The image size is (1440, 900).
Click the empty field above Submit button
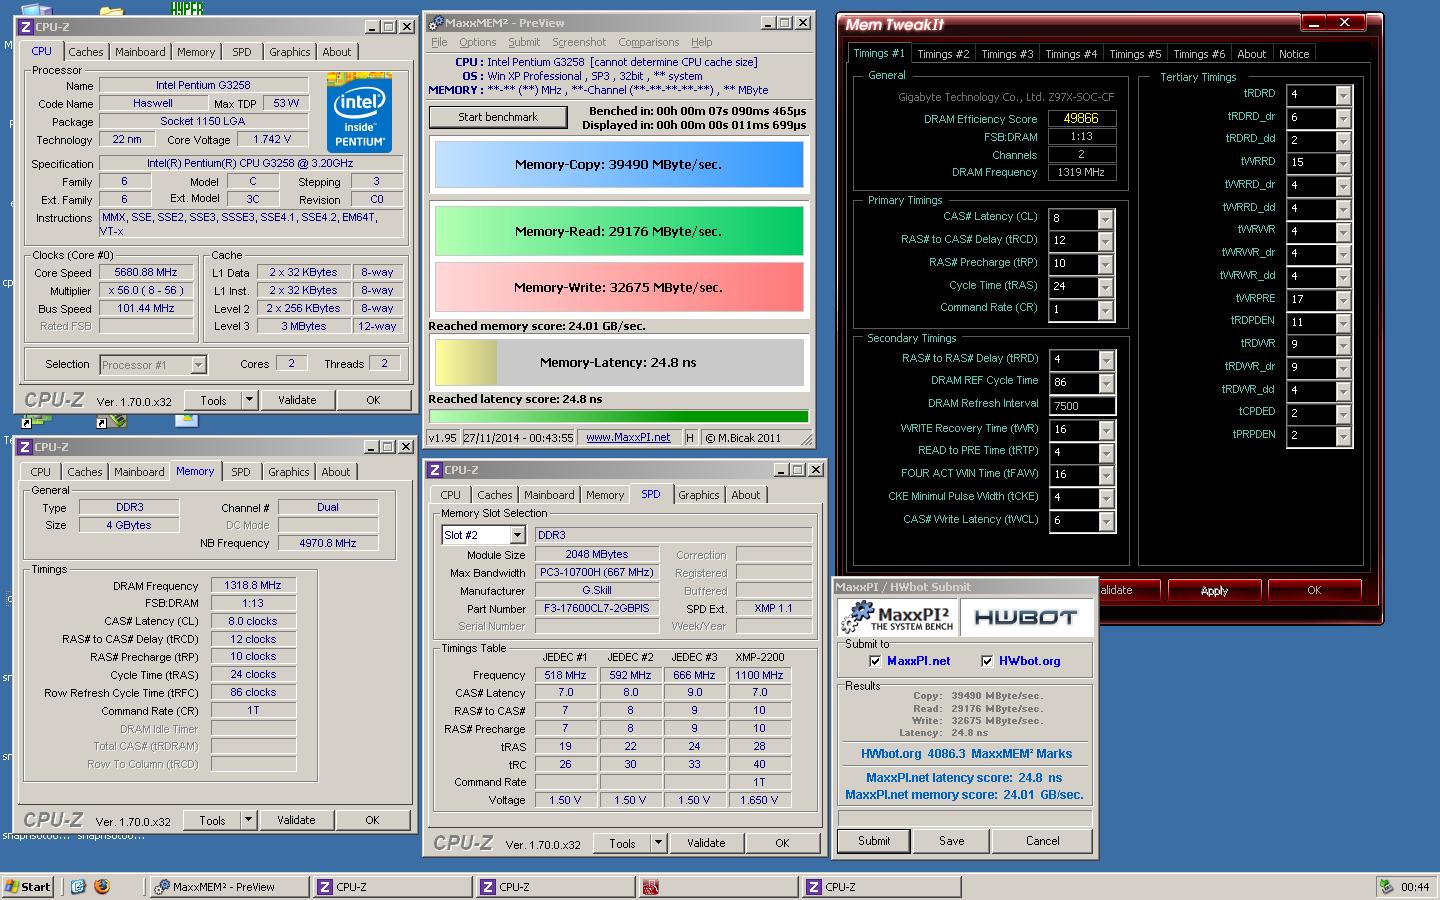click(x=965, y=817)
